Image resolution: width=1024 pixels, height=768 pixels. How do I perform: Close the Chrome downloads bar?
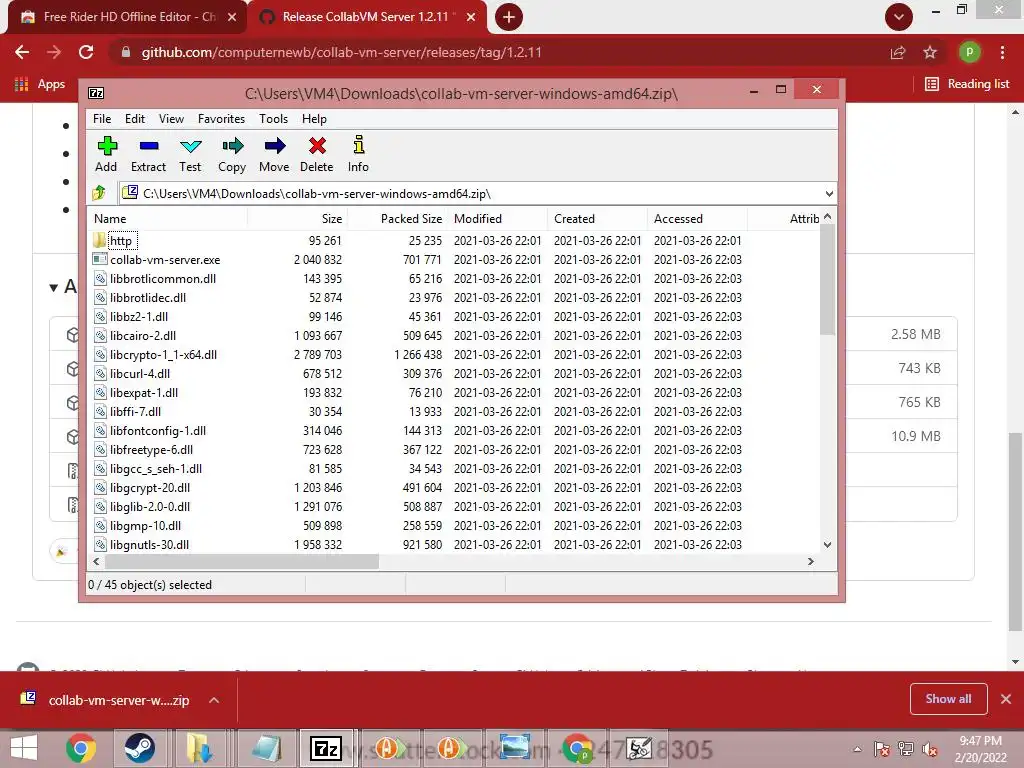[1006, 699]
